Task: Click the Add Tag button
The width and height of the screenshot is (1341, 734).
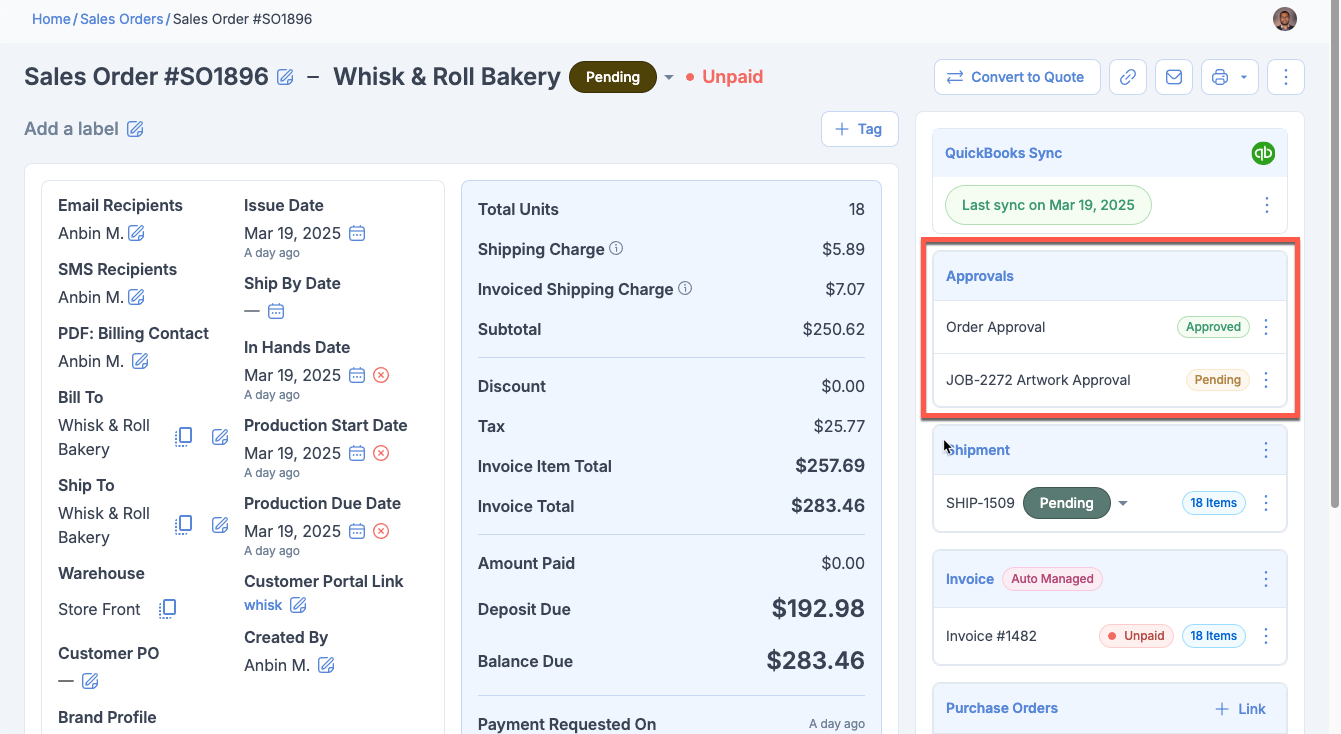Action: click(x=859, y=129)
